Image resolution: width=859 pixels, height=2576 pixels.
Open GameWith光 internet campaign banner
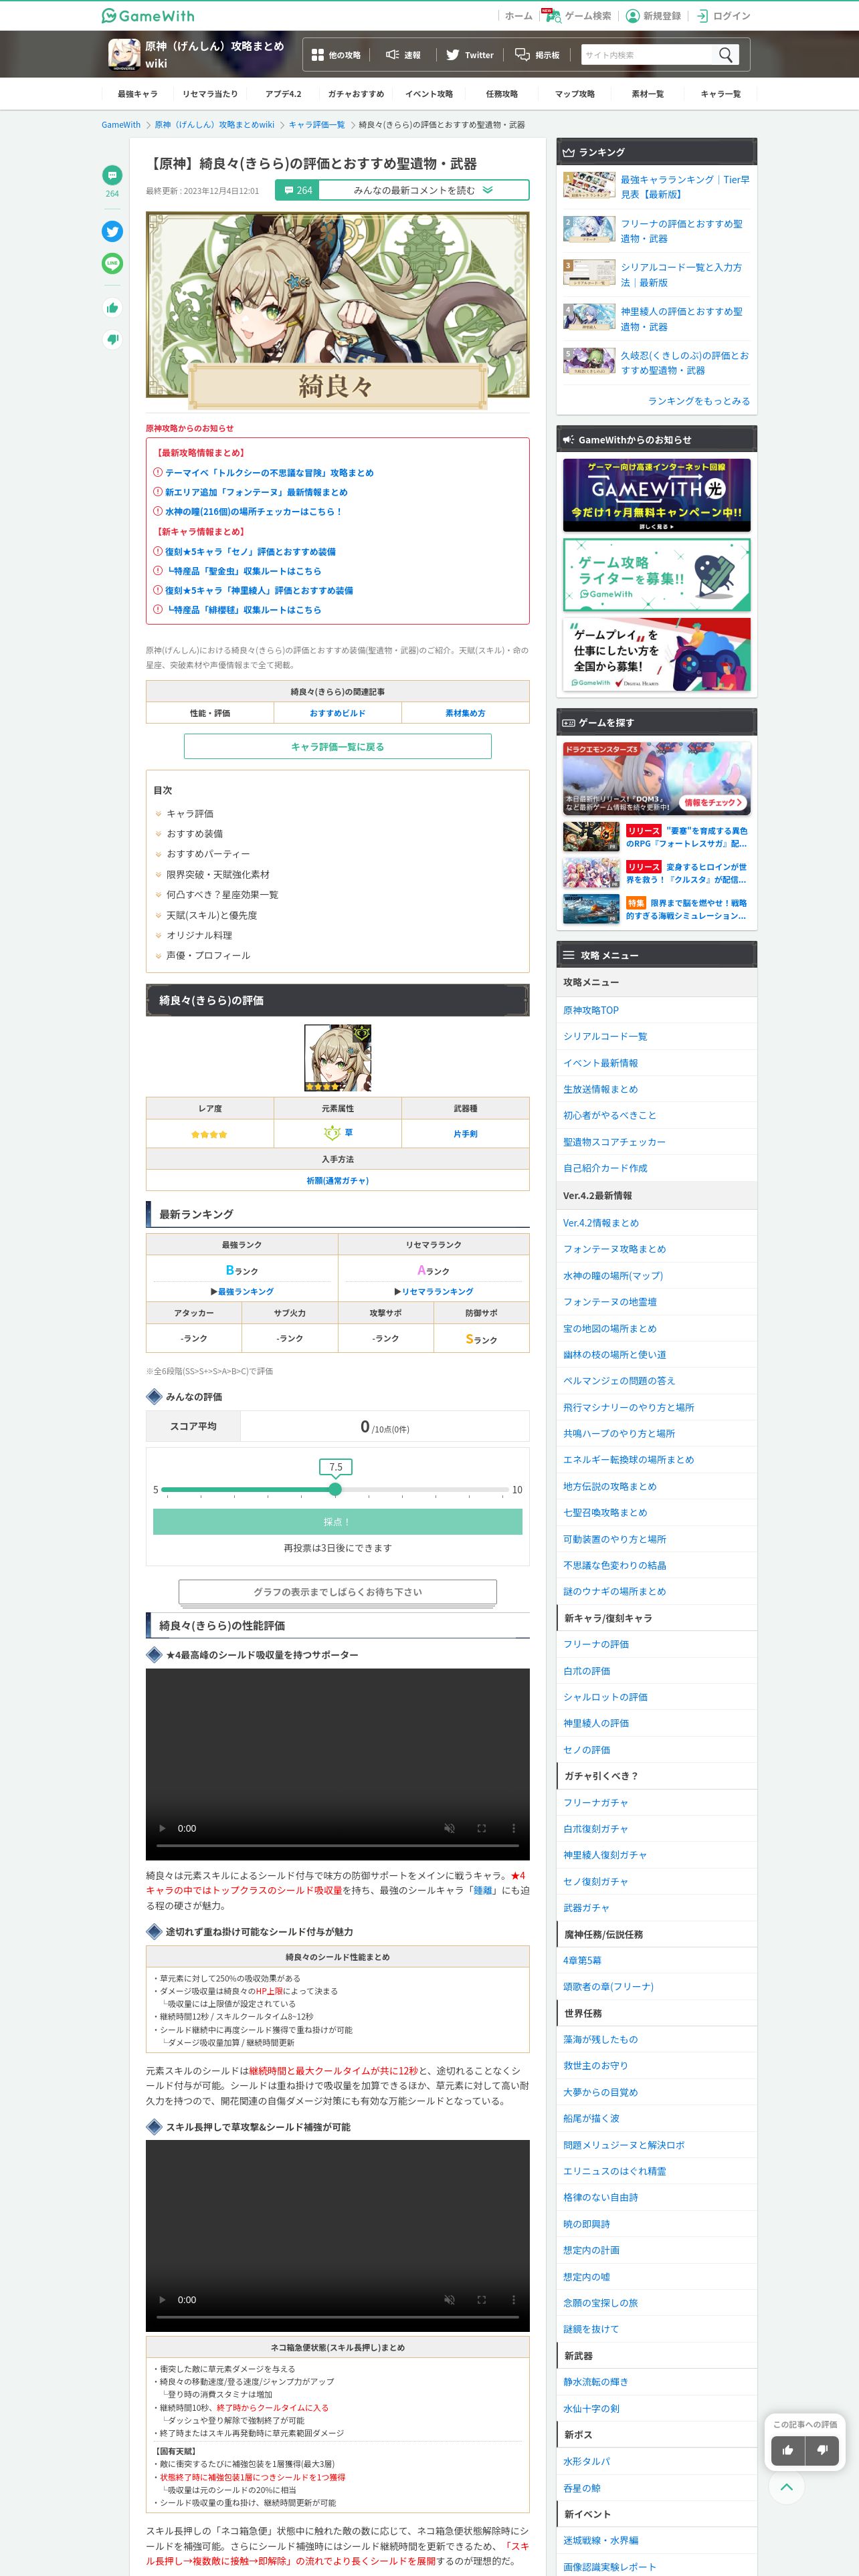(x=656, y=495)
